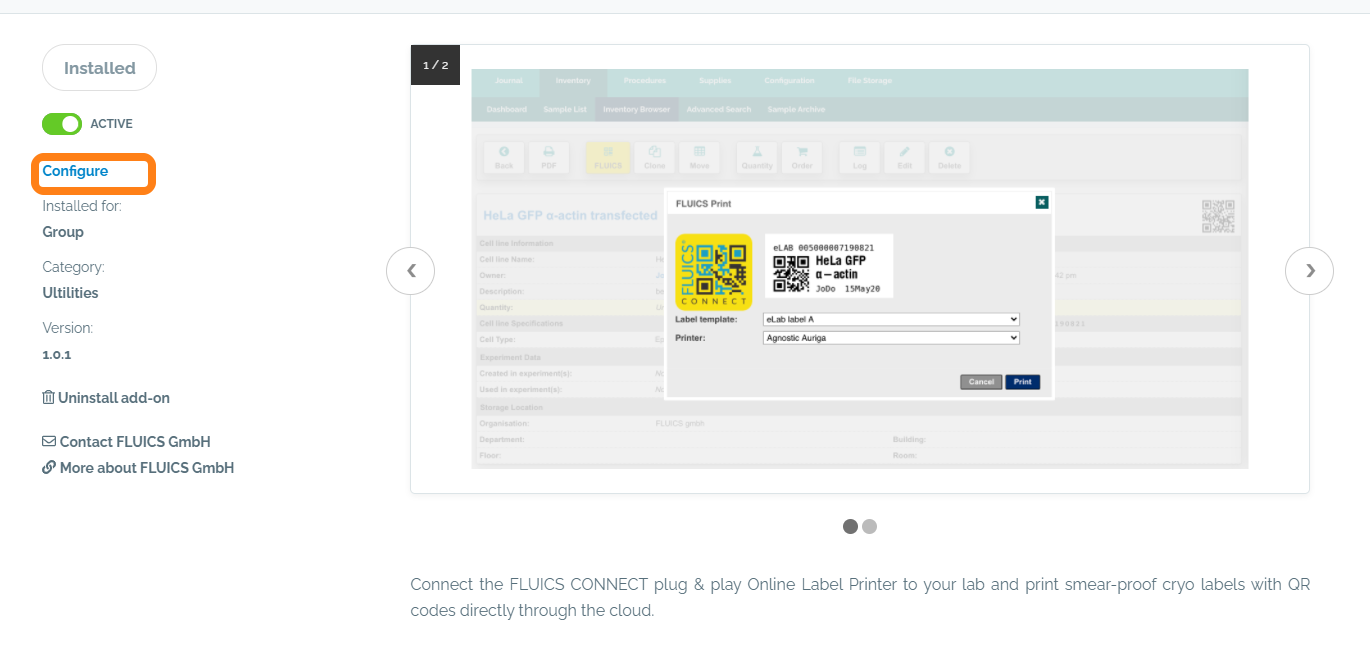Click the 1 / 2 slide counter badge
Screen dimensions: 1370x663
435,65
